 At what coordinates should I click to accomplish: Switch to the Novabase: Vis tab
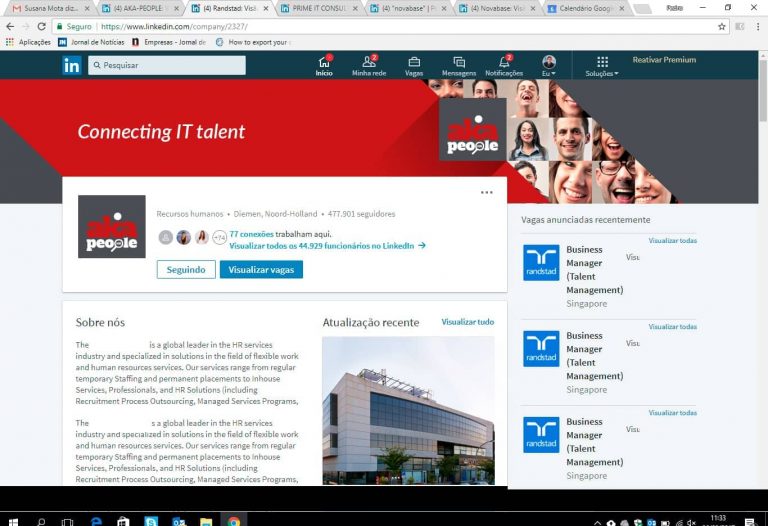pos(496,8)
